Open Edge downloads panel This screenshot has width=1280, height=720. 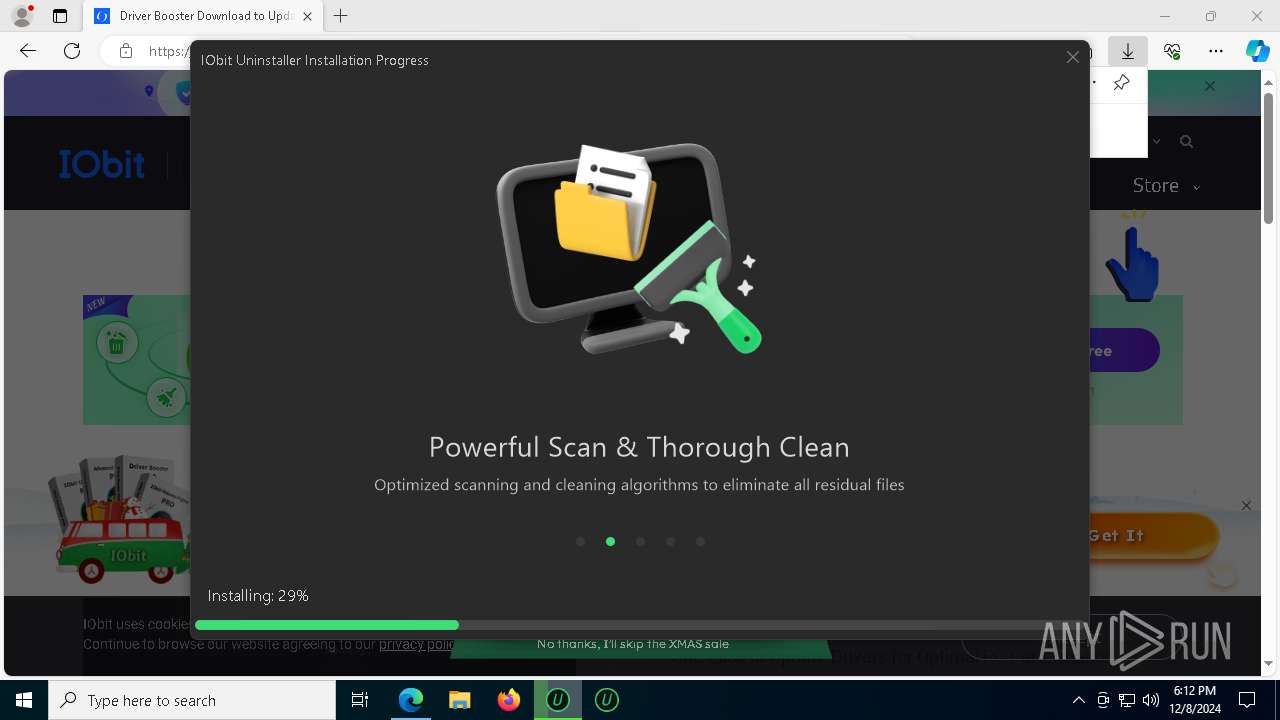click(x=1128, y=51)
